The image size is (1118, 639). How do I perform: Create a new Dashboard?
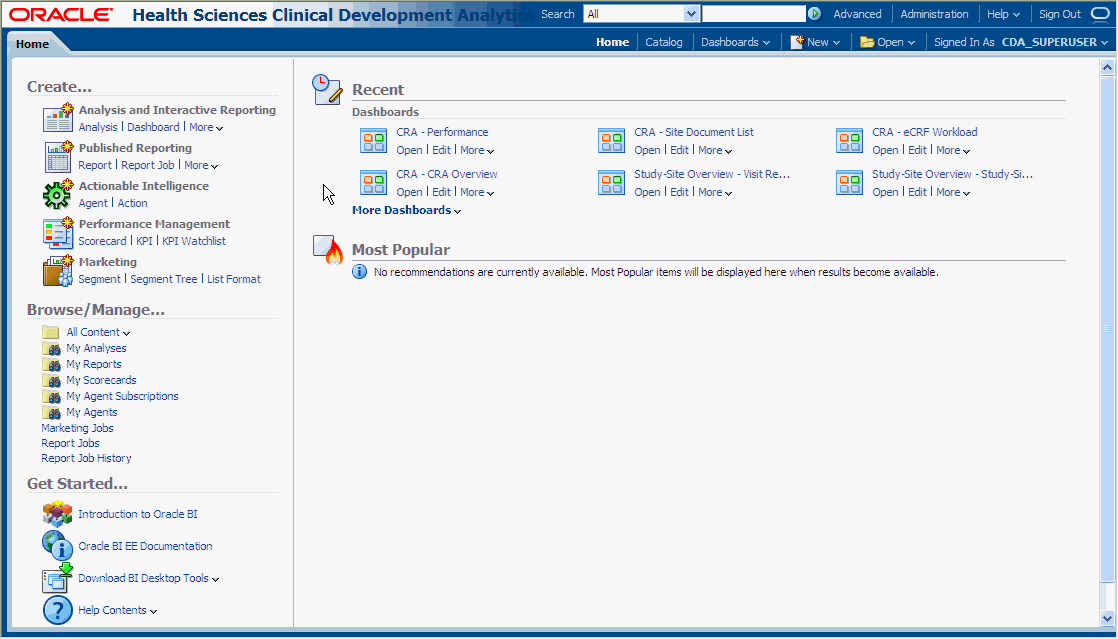point(153,128)
